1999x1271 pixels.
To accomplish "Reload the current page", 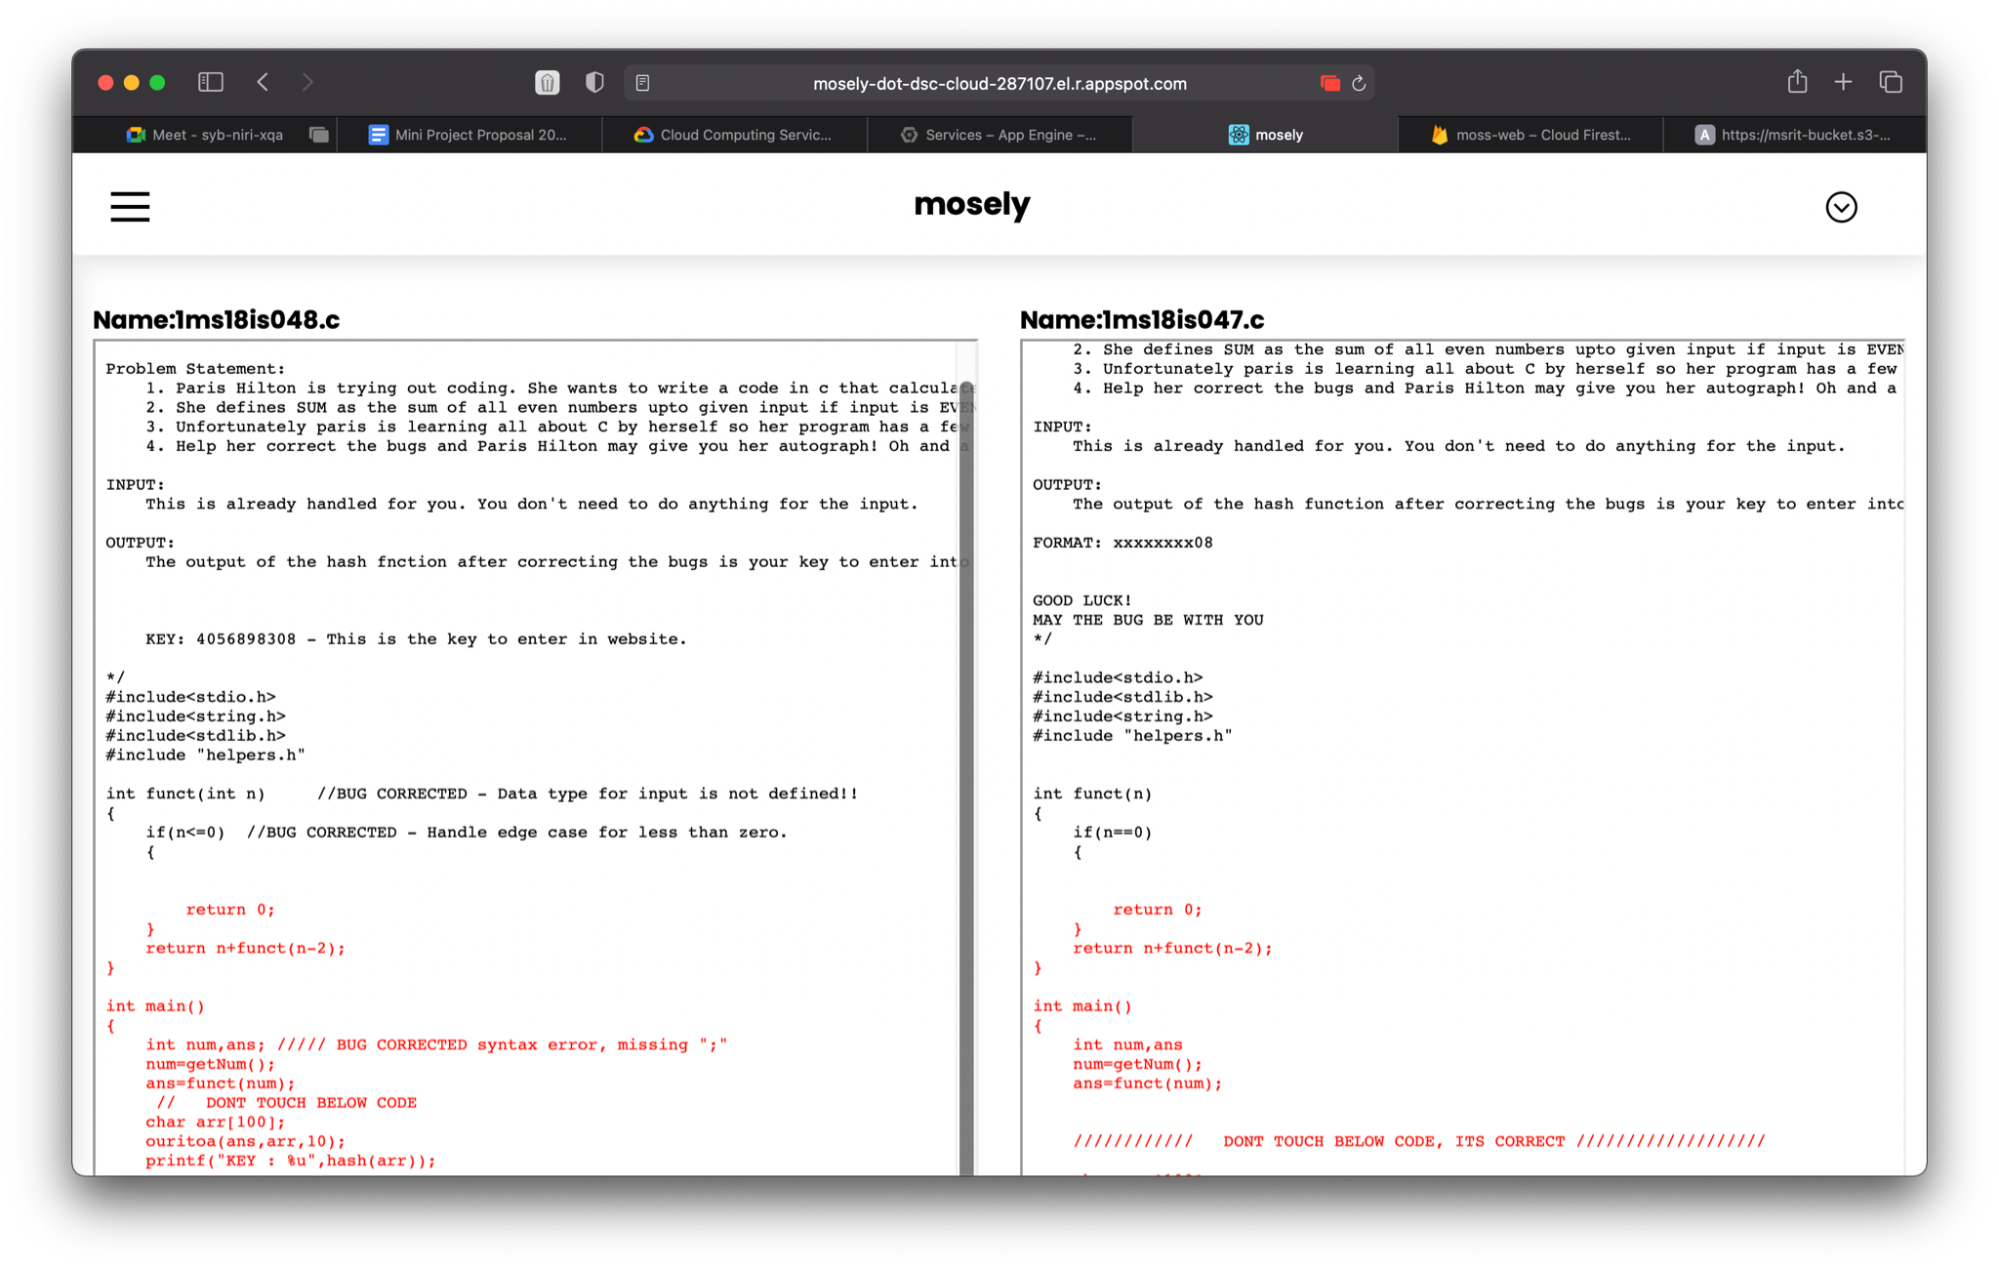I will point(1359,83).
